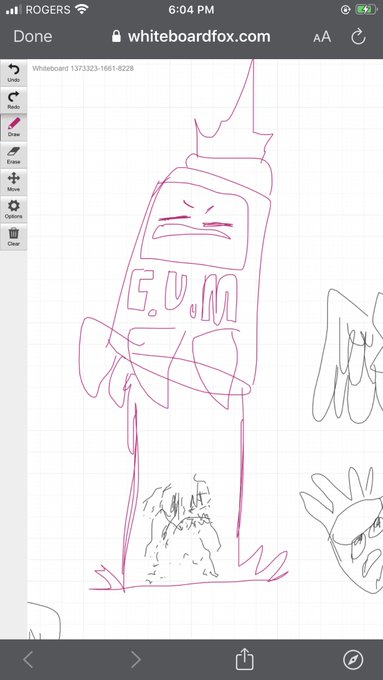Tap the battery charging indicator
Screen dimensions: 383x680
366,10
